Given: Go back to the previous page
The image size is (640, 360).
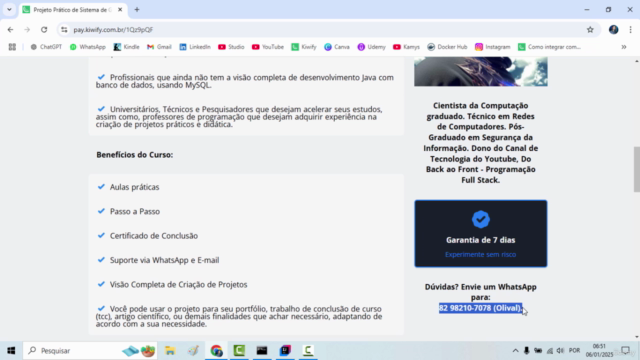Looking at the screenshot, I should click(x=10, y=29).
